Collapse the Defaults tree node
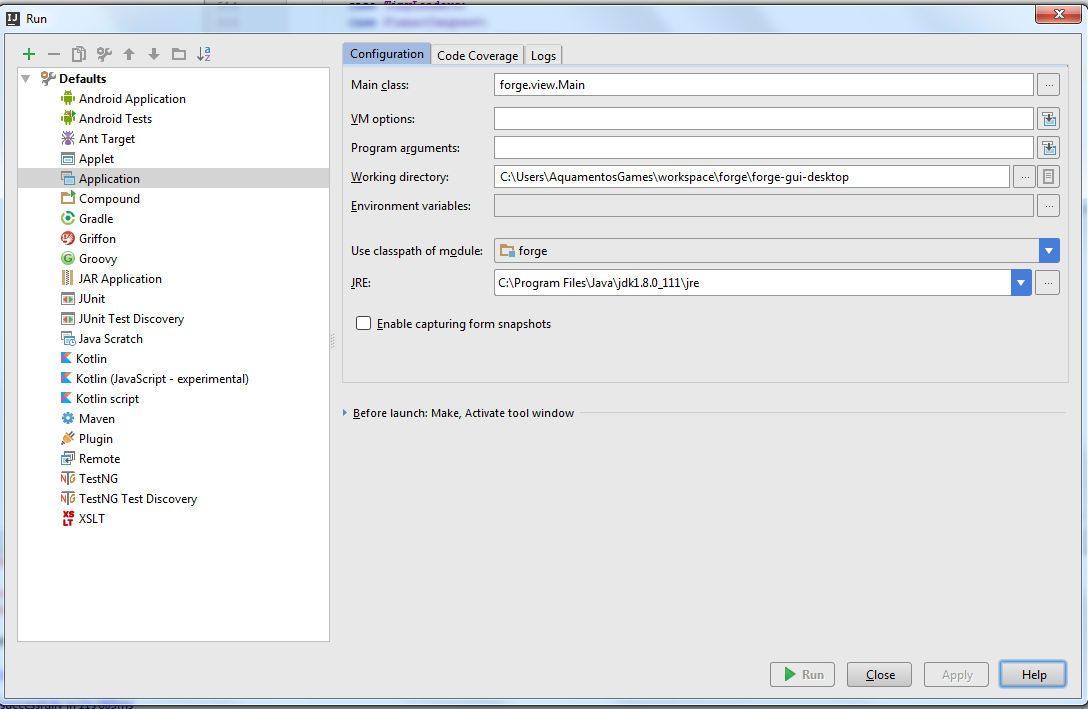Screen dimensions: 1088x709 click(26, 79)
